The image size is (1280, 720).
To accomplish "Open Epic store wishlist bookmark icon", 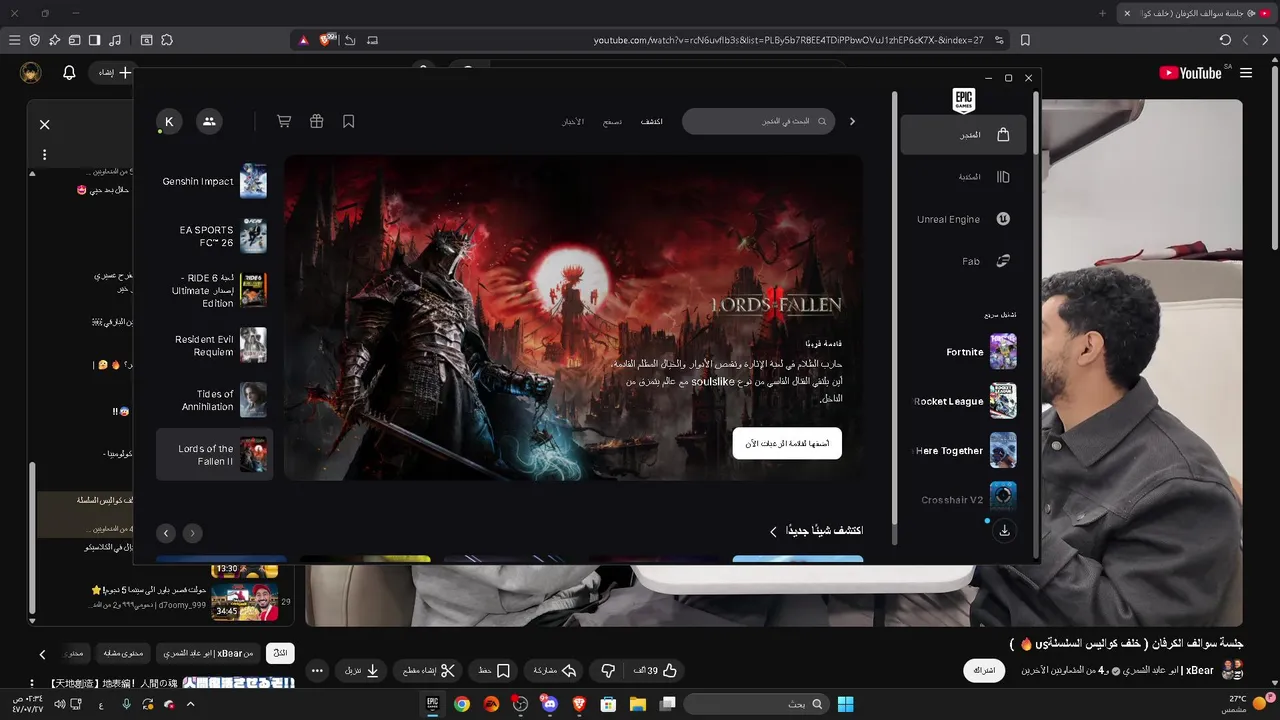I will (x=349, y=121).
